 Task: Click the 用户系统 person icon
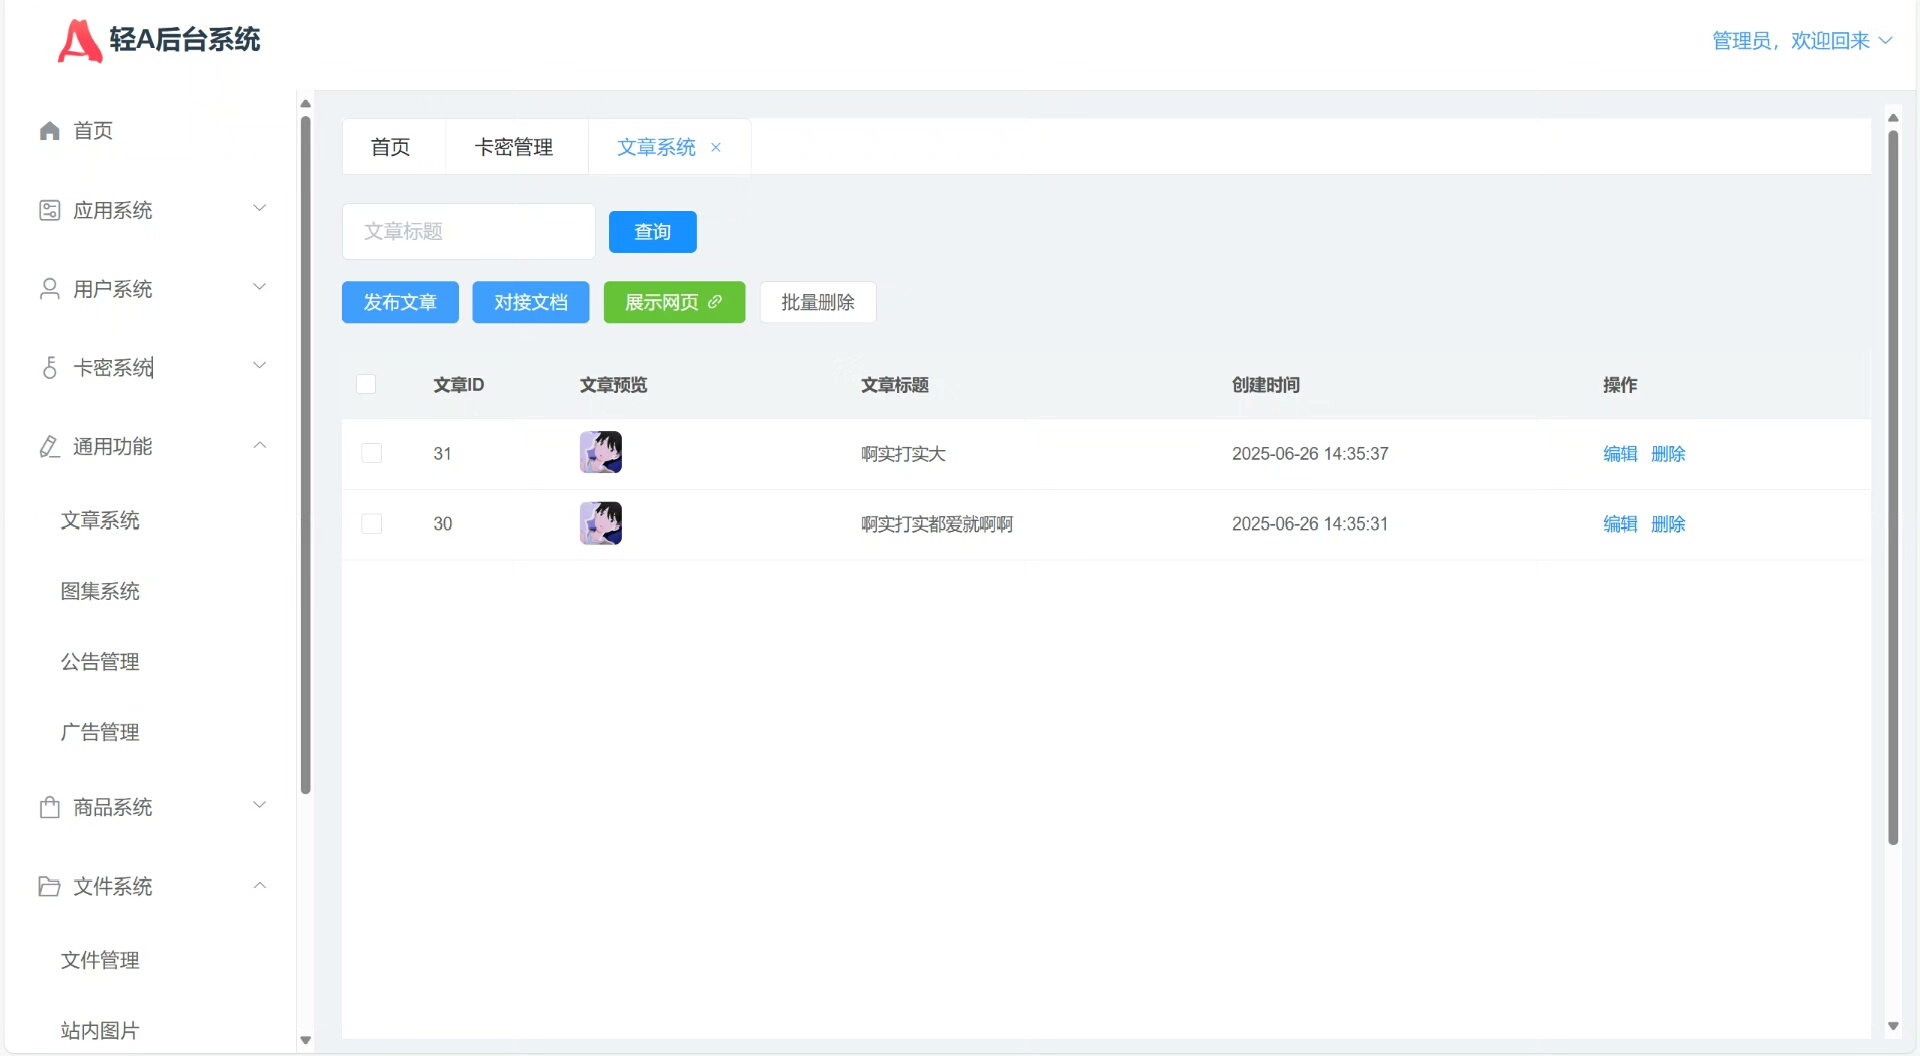point(49,289)
